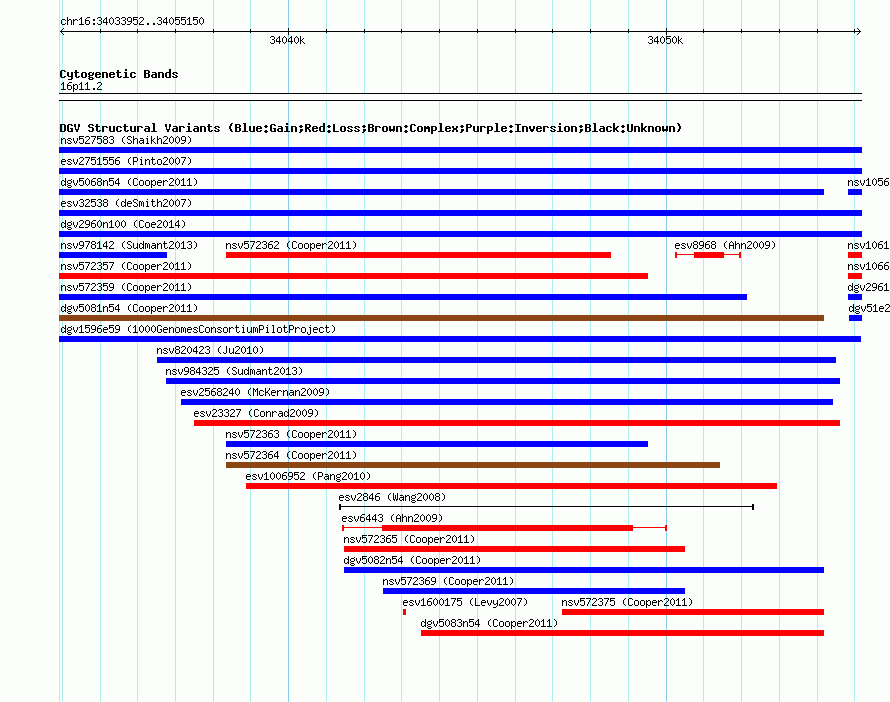Click the esv32538 (deSmith2007) label
This screenshot has height=702, width=890.
coord(126,203)
